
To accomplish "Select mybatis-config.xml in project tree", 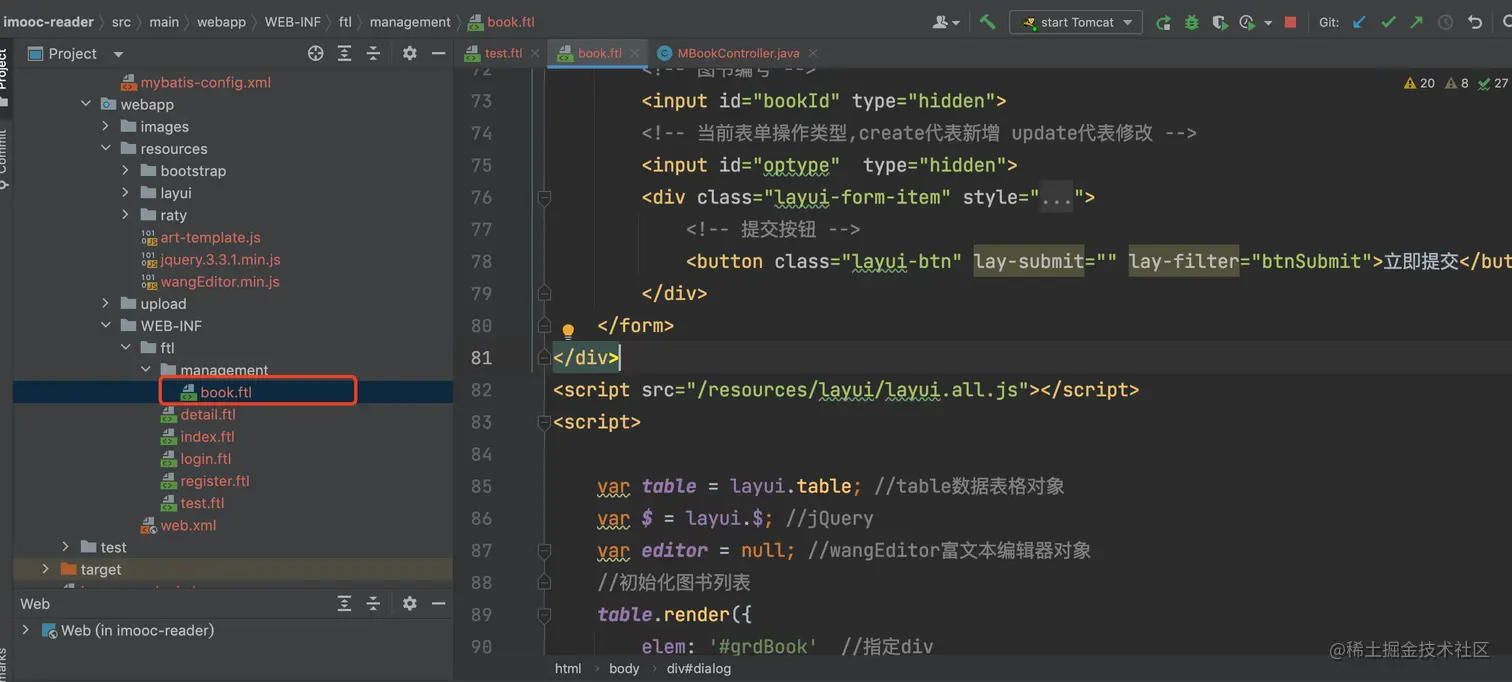I will 205,83.
